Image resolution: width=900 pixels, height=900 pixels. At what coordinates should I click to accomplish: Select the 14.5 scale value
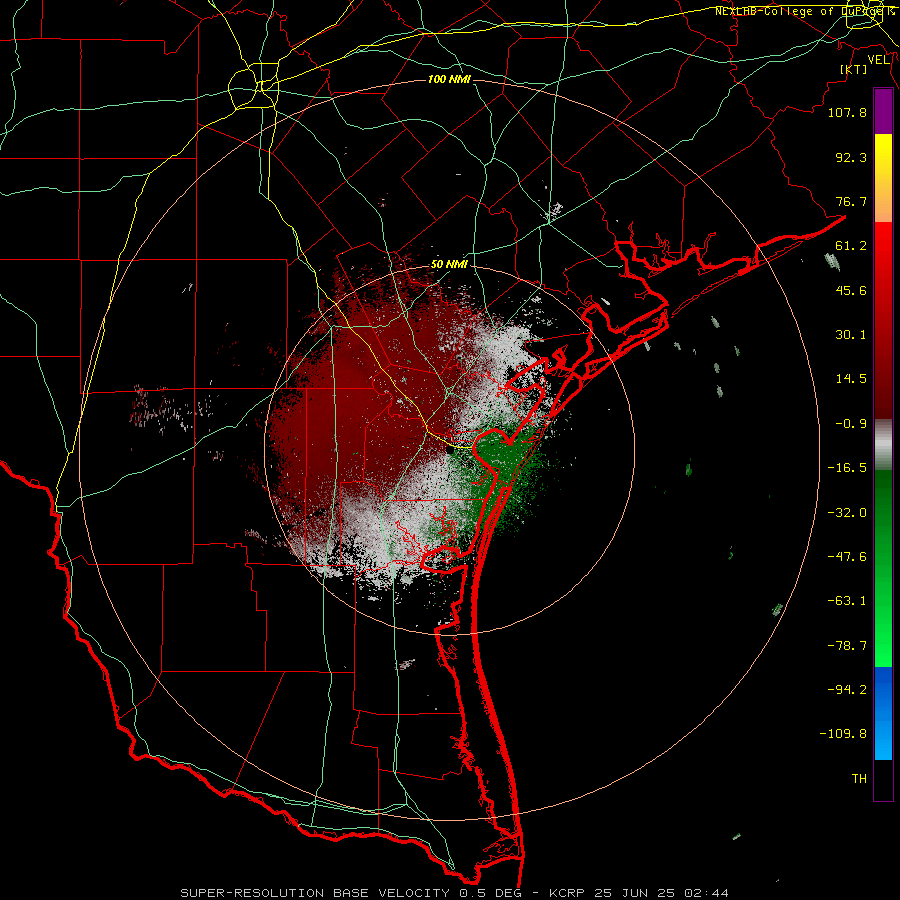pos(851,379)
